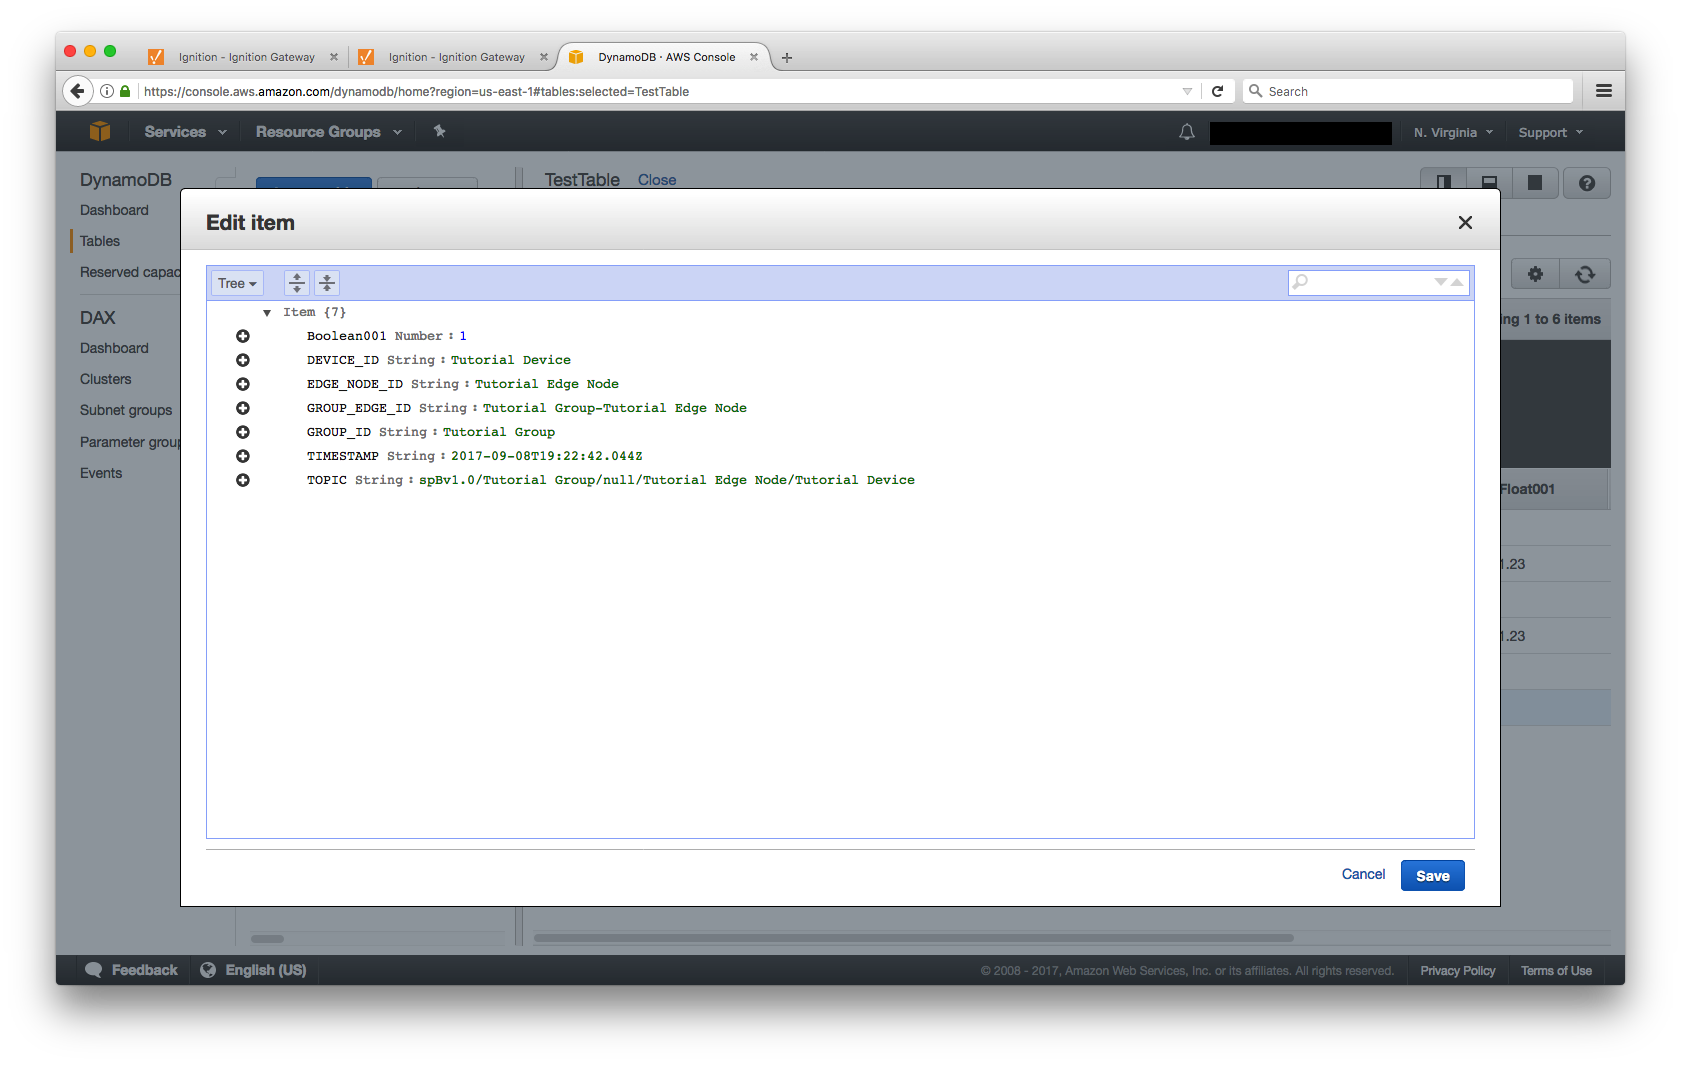Cancel the item edit
The image size is (1681, 1065).
[1363, 874]
